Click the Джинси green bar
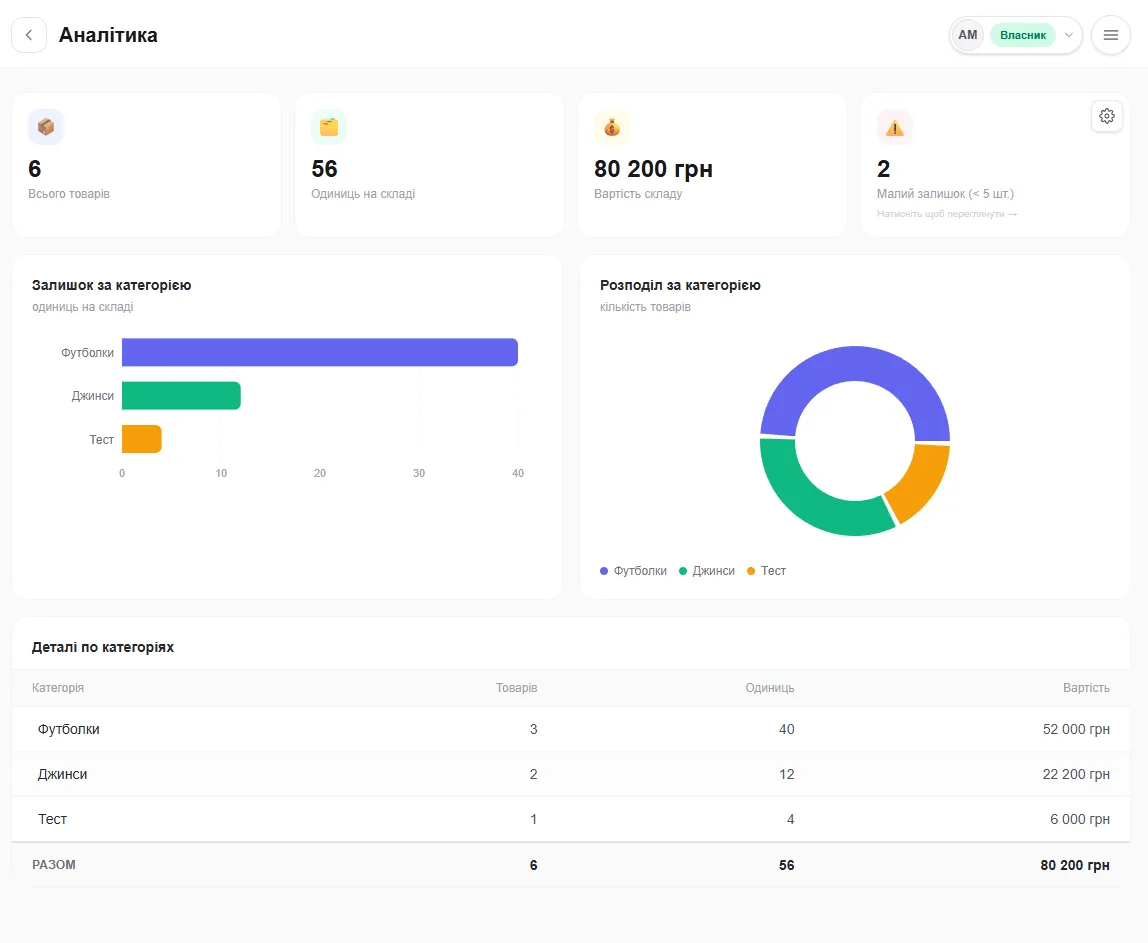 coord(182,395)
